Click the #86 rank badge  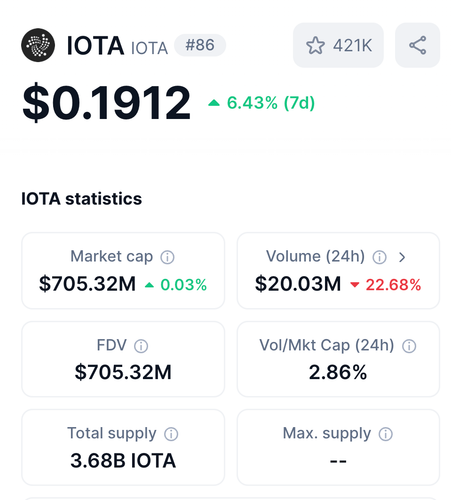(200, 45)
